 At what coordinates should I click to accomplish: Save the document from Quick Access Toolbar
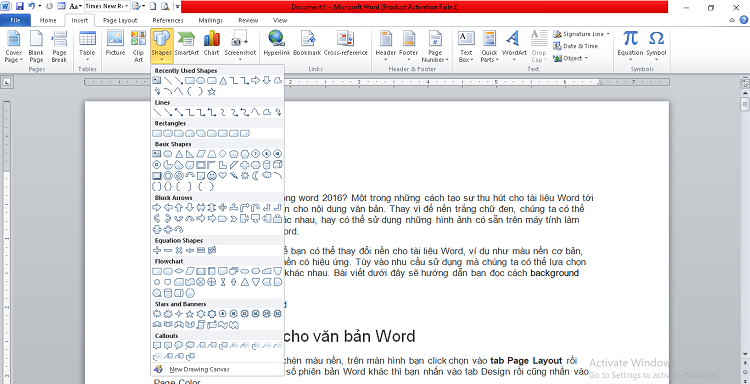[20, 7]
